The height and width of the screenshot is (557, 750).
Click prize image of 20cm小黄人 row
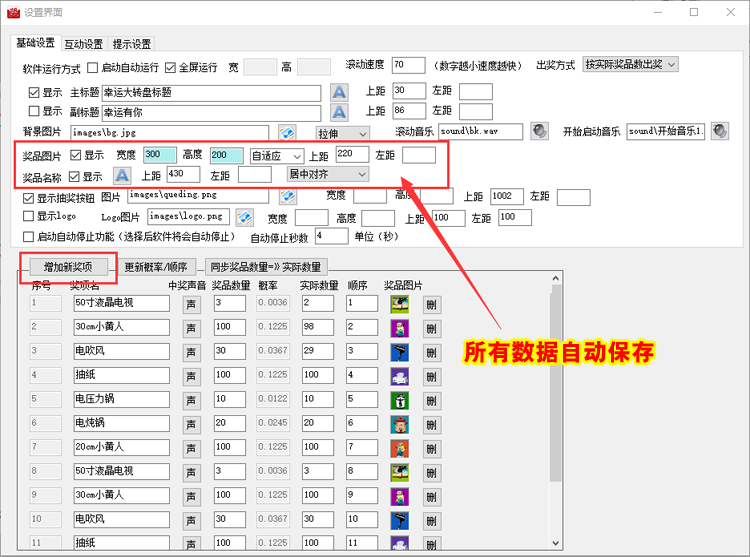click(400, 448)
